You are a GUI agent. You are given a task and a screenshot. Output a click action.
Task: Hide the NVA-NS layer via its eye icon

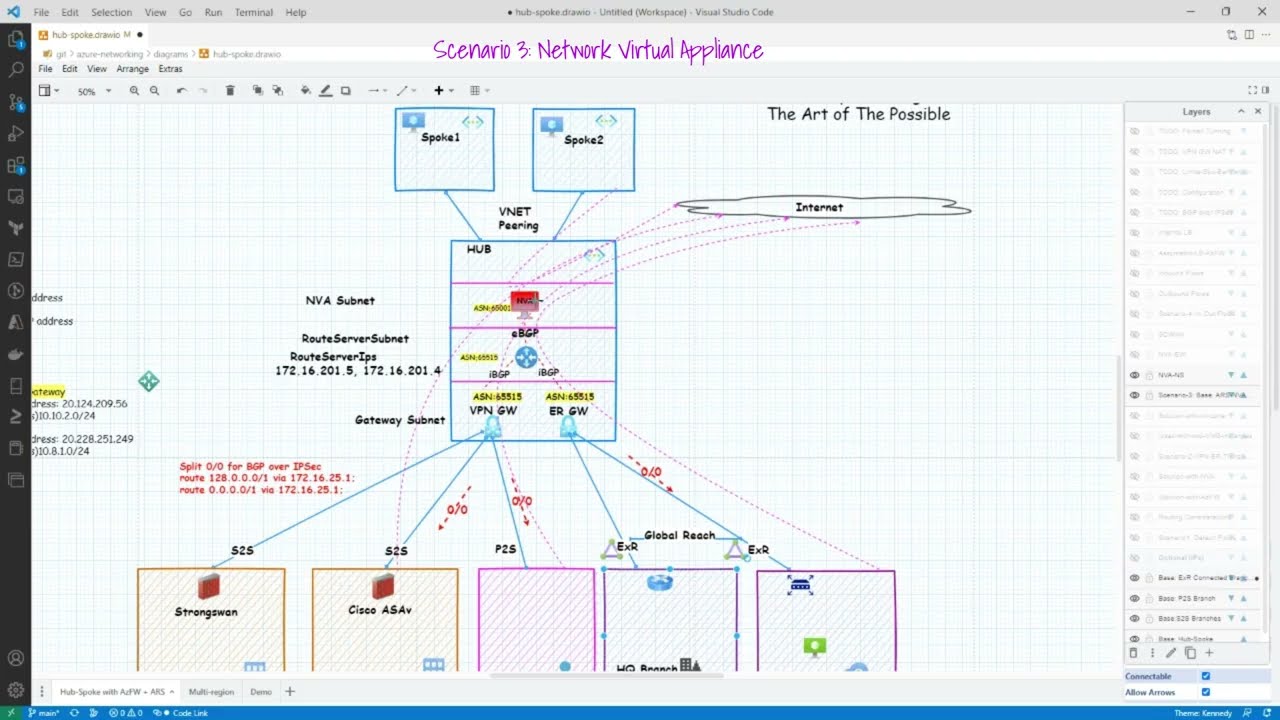coord(1135,375)
